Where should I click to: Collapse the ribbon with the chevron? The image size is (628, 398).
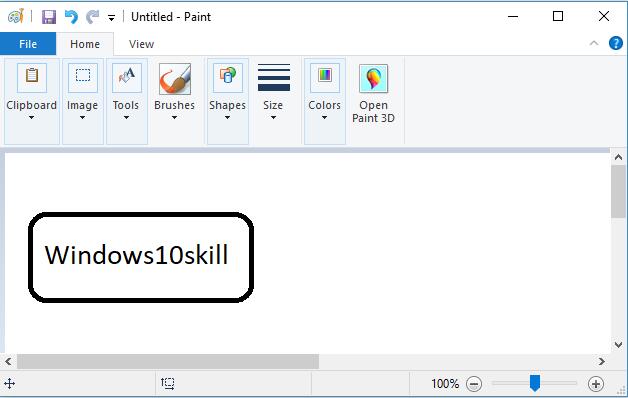click(594, 43)
